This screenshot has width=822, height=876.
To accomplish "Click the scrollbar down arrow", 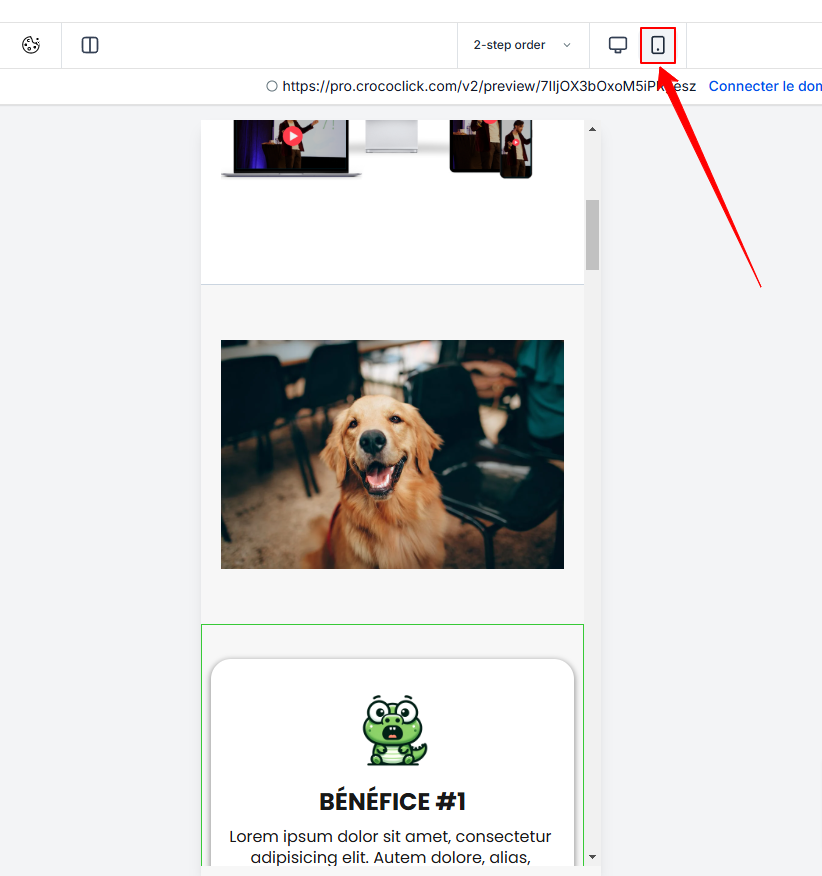I will (592, 857).
